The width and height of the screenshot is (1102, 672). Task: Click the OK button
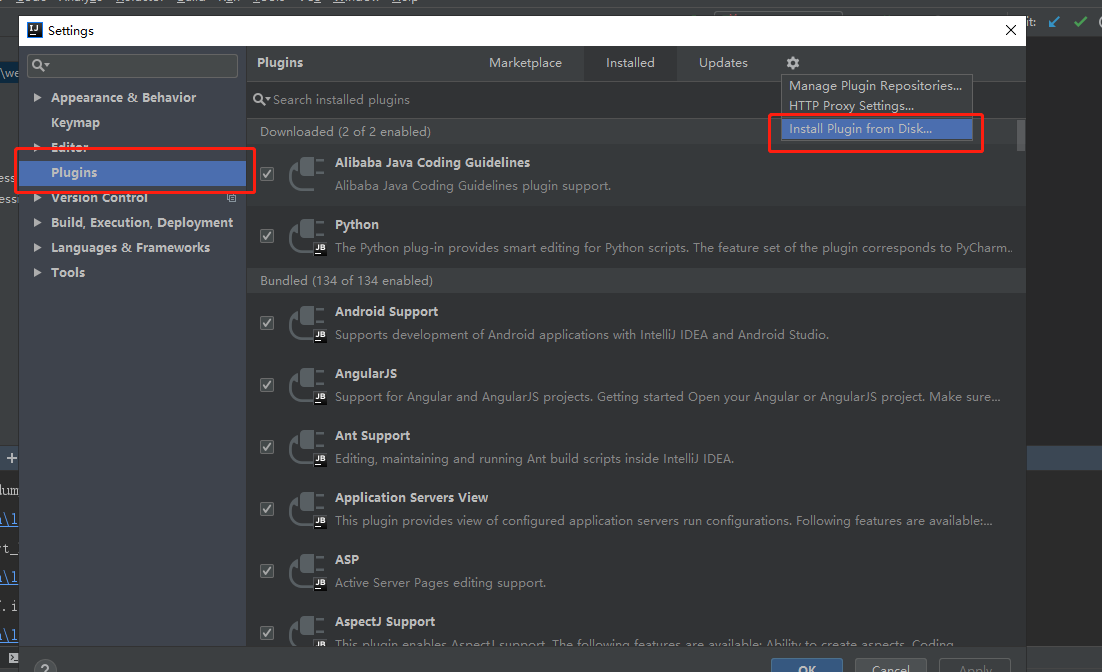[x=807, y=666]
